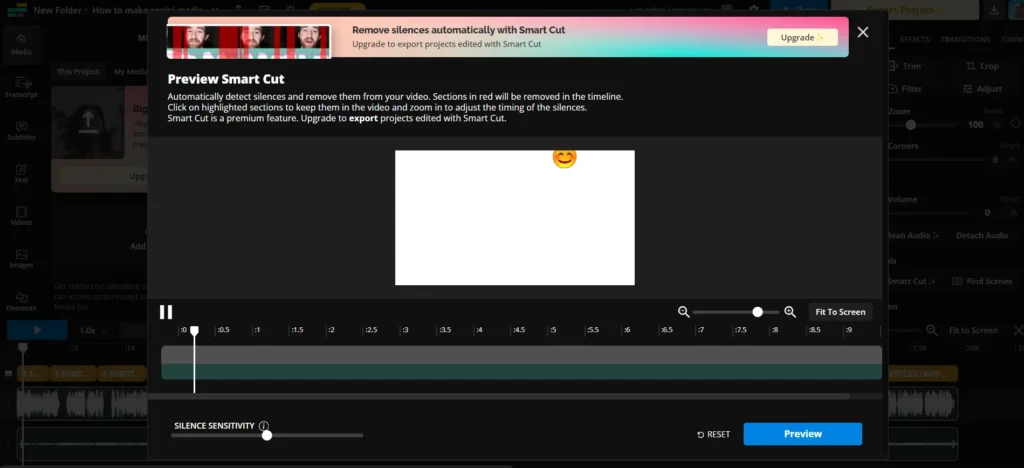
Task: Open the Smart Cut banner thumbnail image
Action: [x=249, y=42]
